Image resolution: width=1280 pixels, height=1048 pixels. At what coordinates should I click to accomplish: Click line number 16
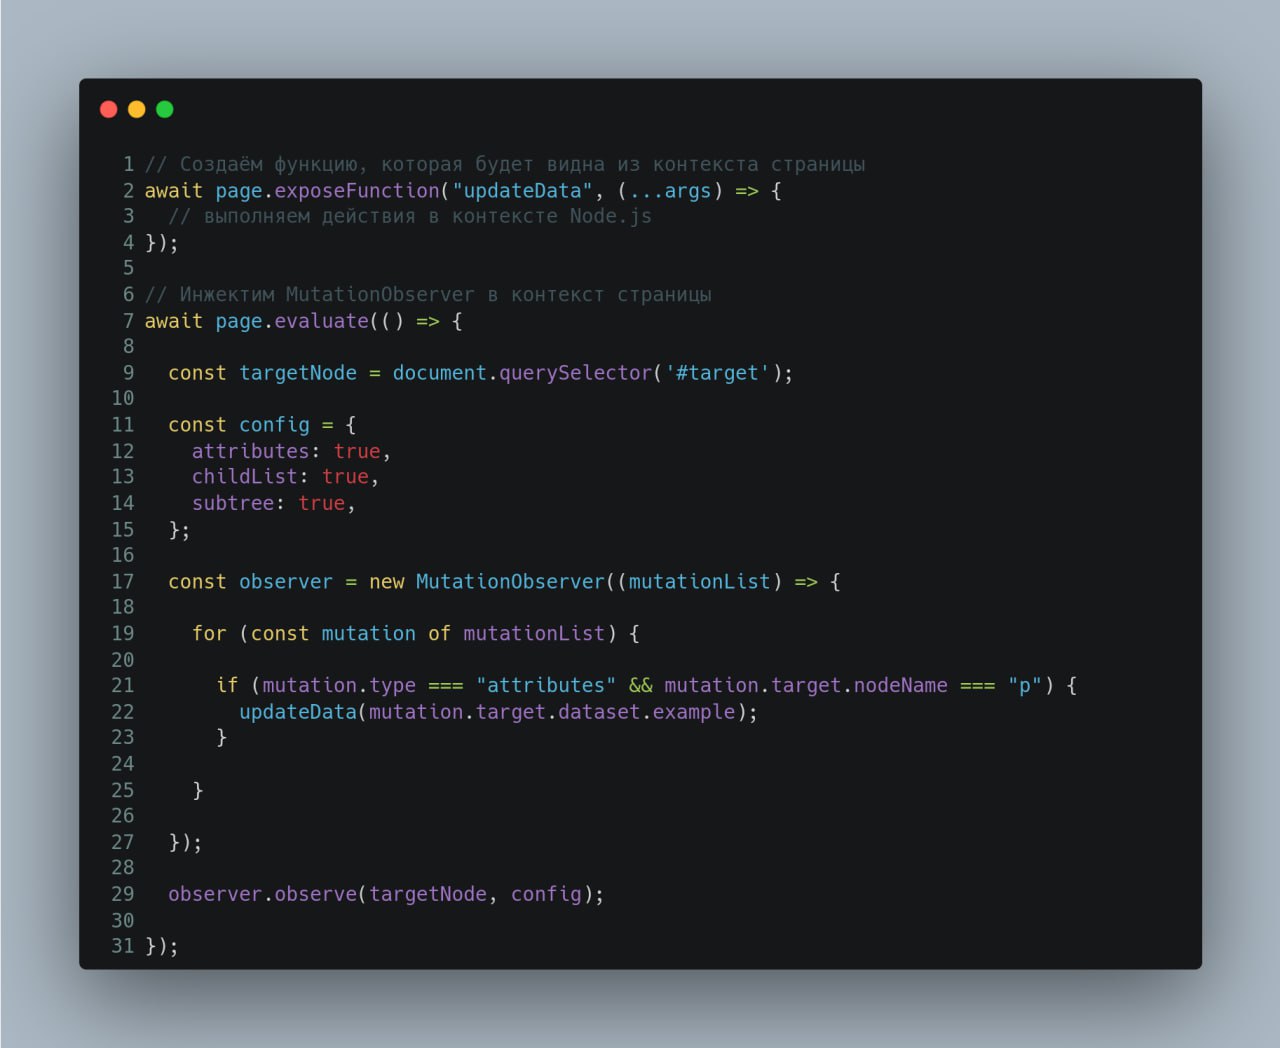123,555
